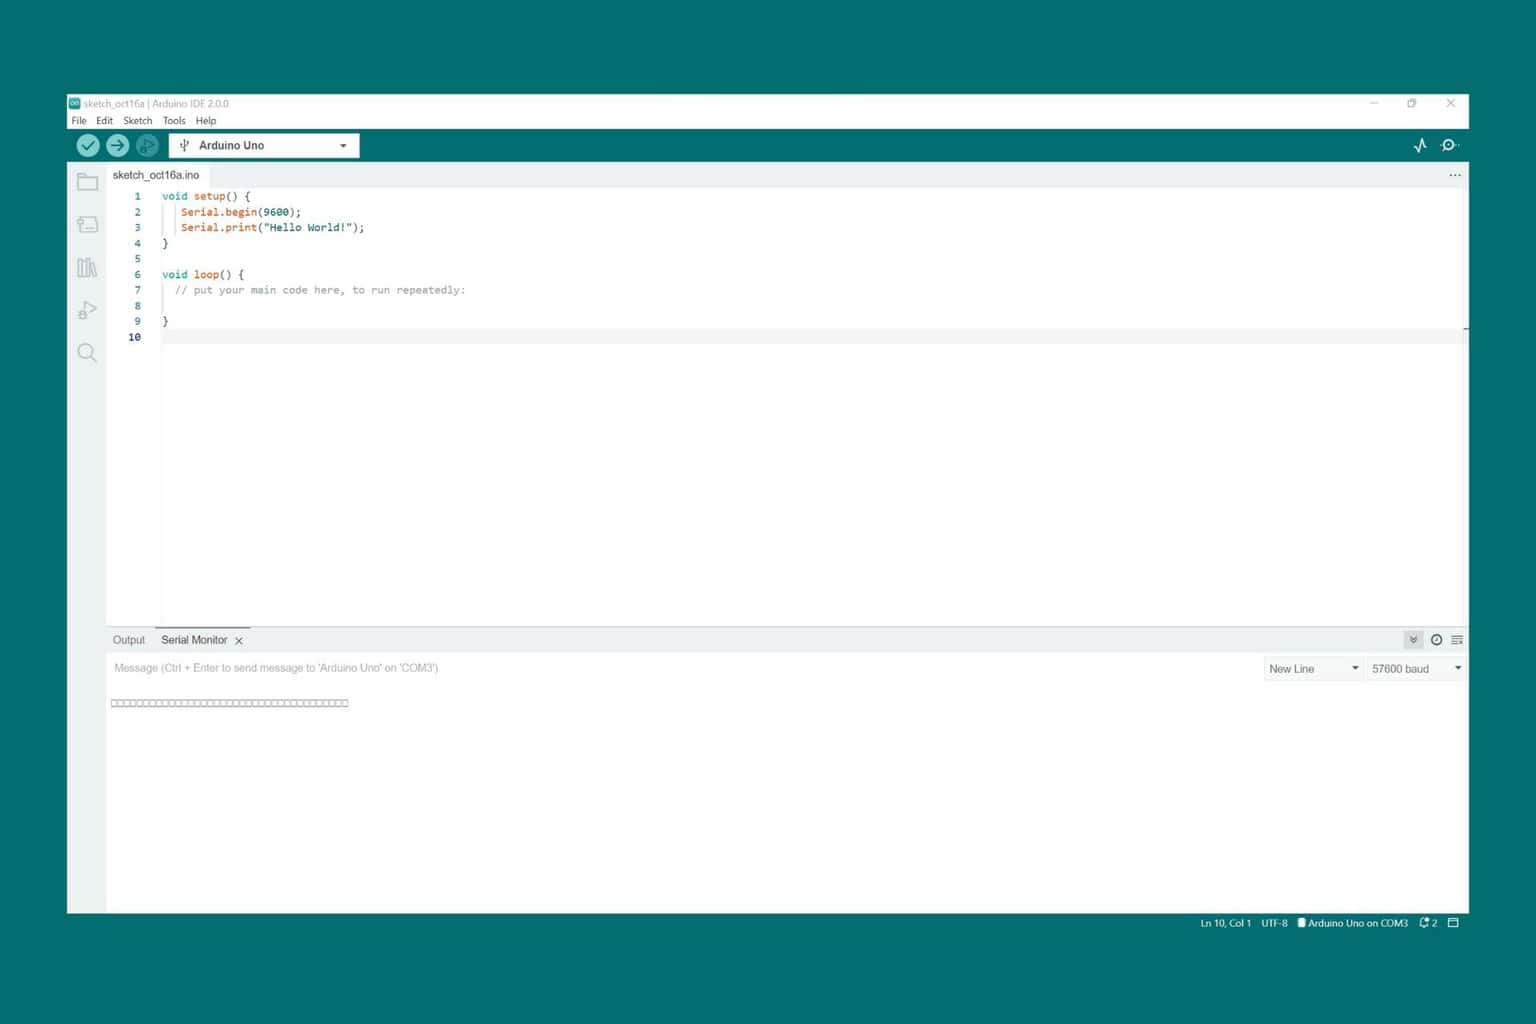Viewport: 1536px width, 1024px height.
Task: Toggle timestamp clock icon in Serial Monitor
Action: pos(1436,640)
